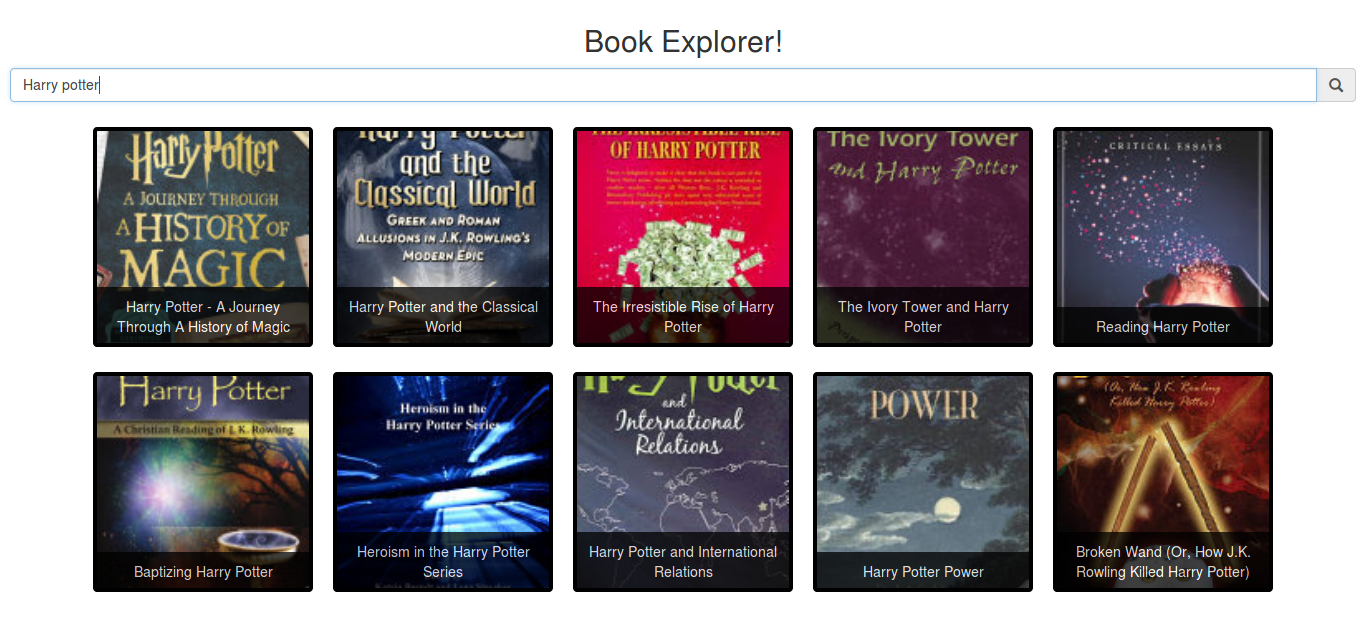Click the Harry Potter Power caption label

pos(923,572)
